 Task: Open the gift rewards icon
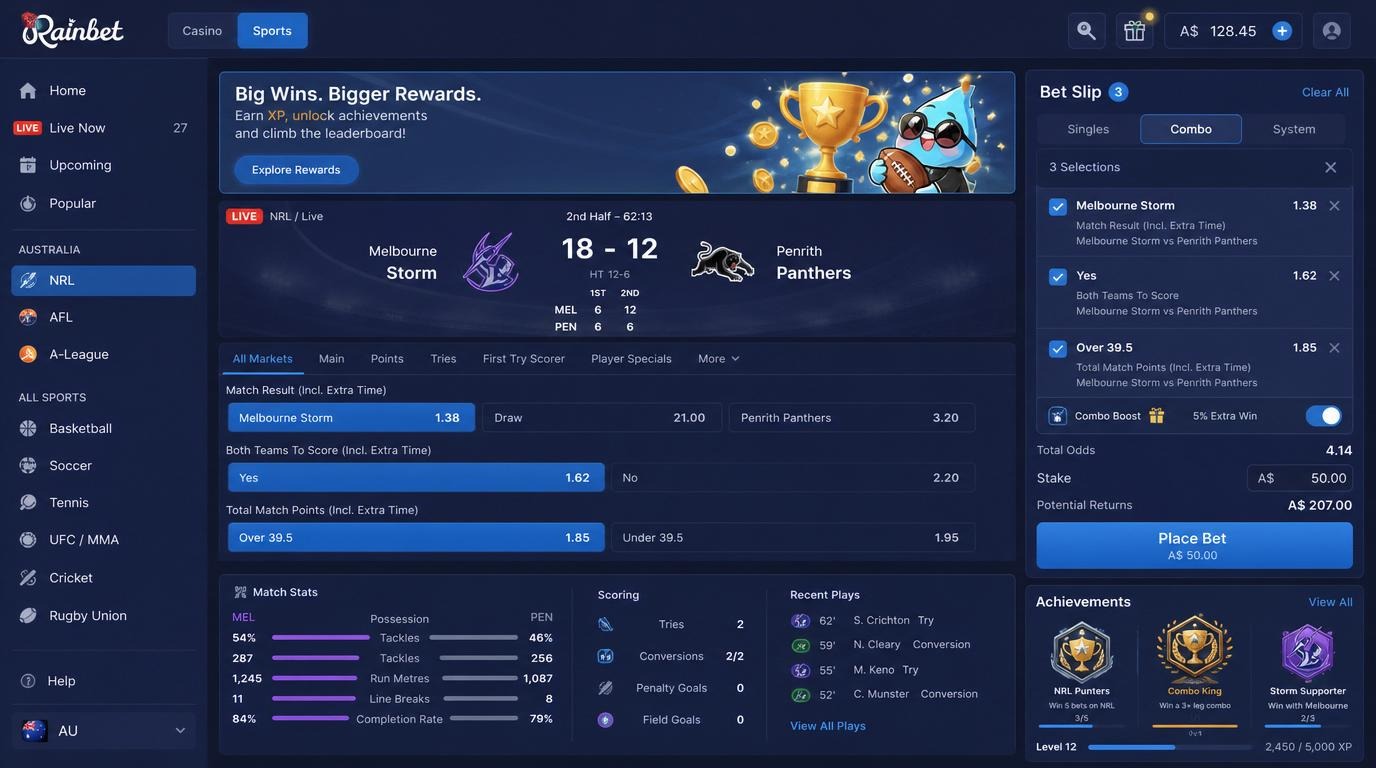click(x=1135, y=31)
